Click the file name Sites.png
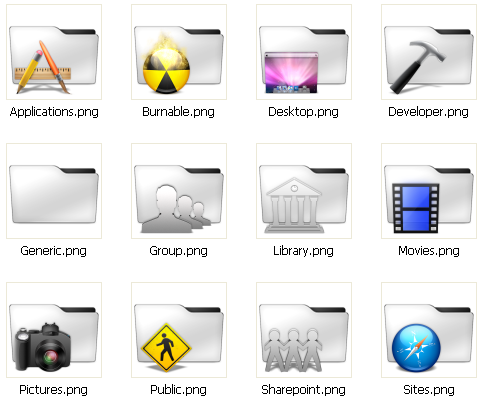The image size is (482, 401). (x=429, y=390)
